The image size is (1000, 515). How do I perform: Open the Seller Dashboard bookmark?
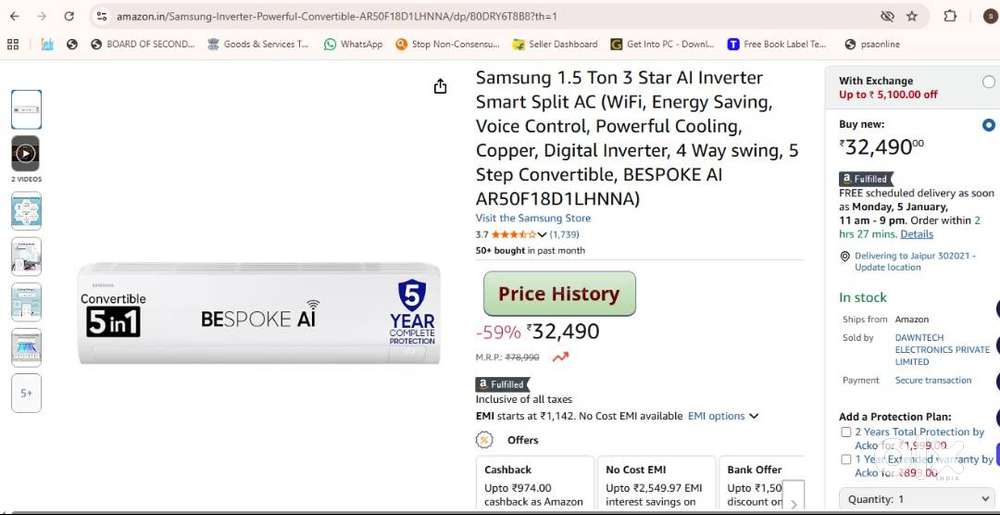click(x=555, y=44)
